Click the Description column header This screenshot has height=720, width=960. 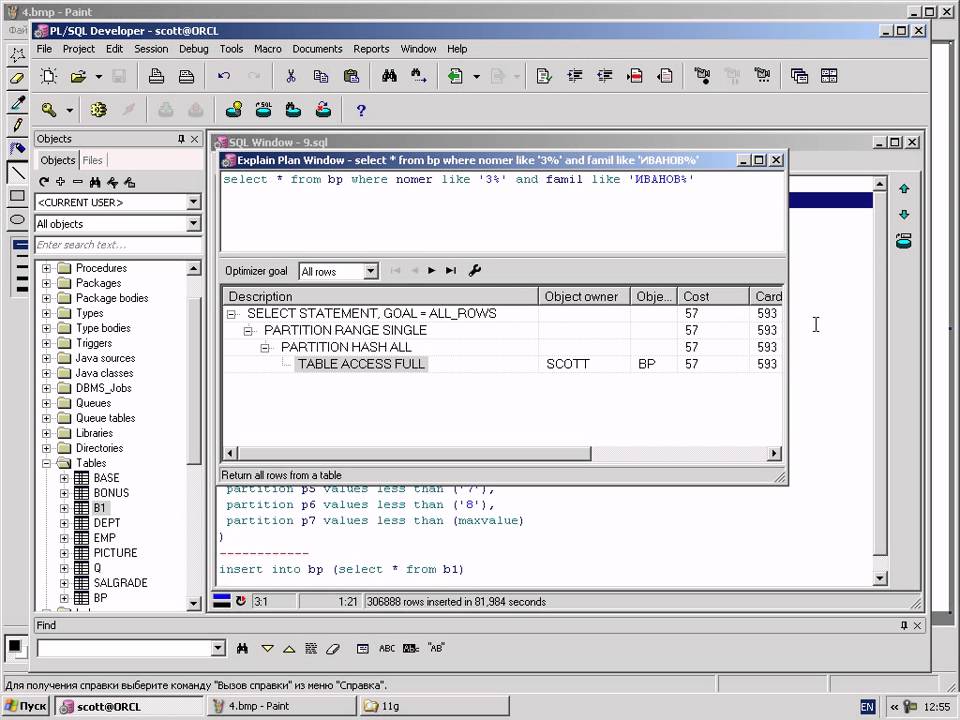pyautogui.click(x=381, y=296)
